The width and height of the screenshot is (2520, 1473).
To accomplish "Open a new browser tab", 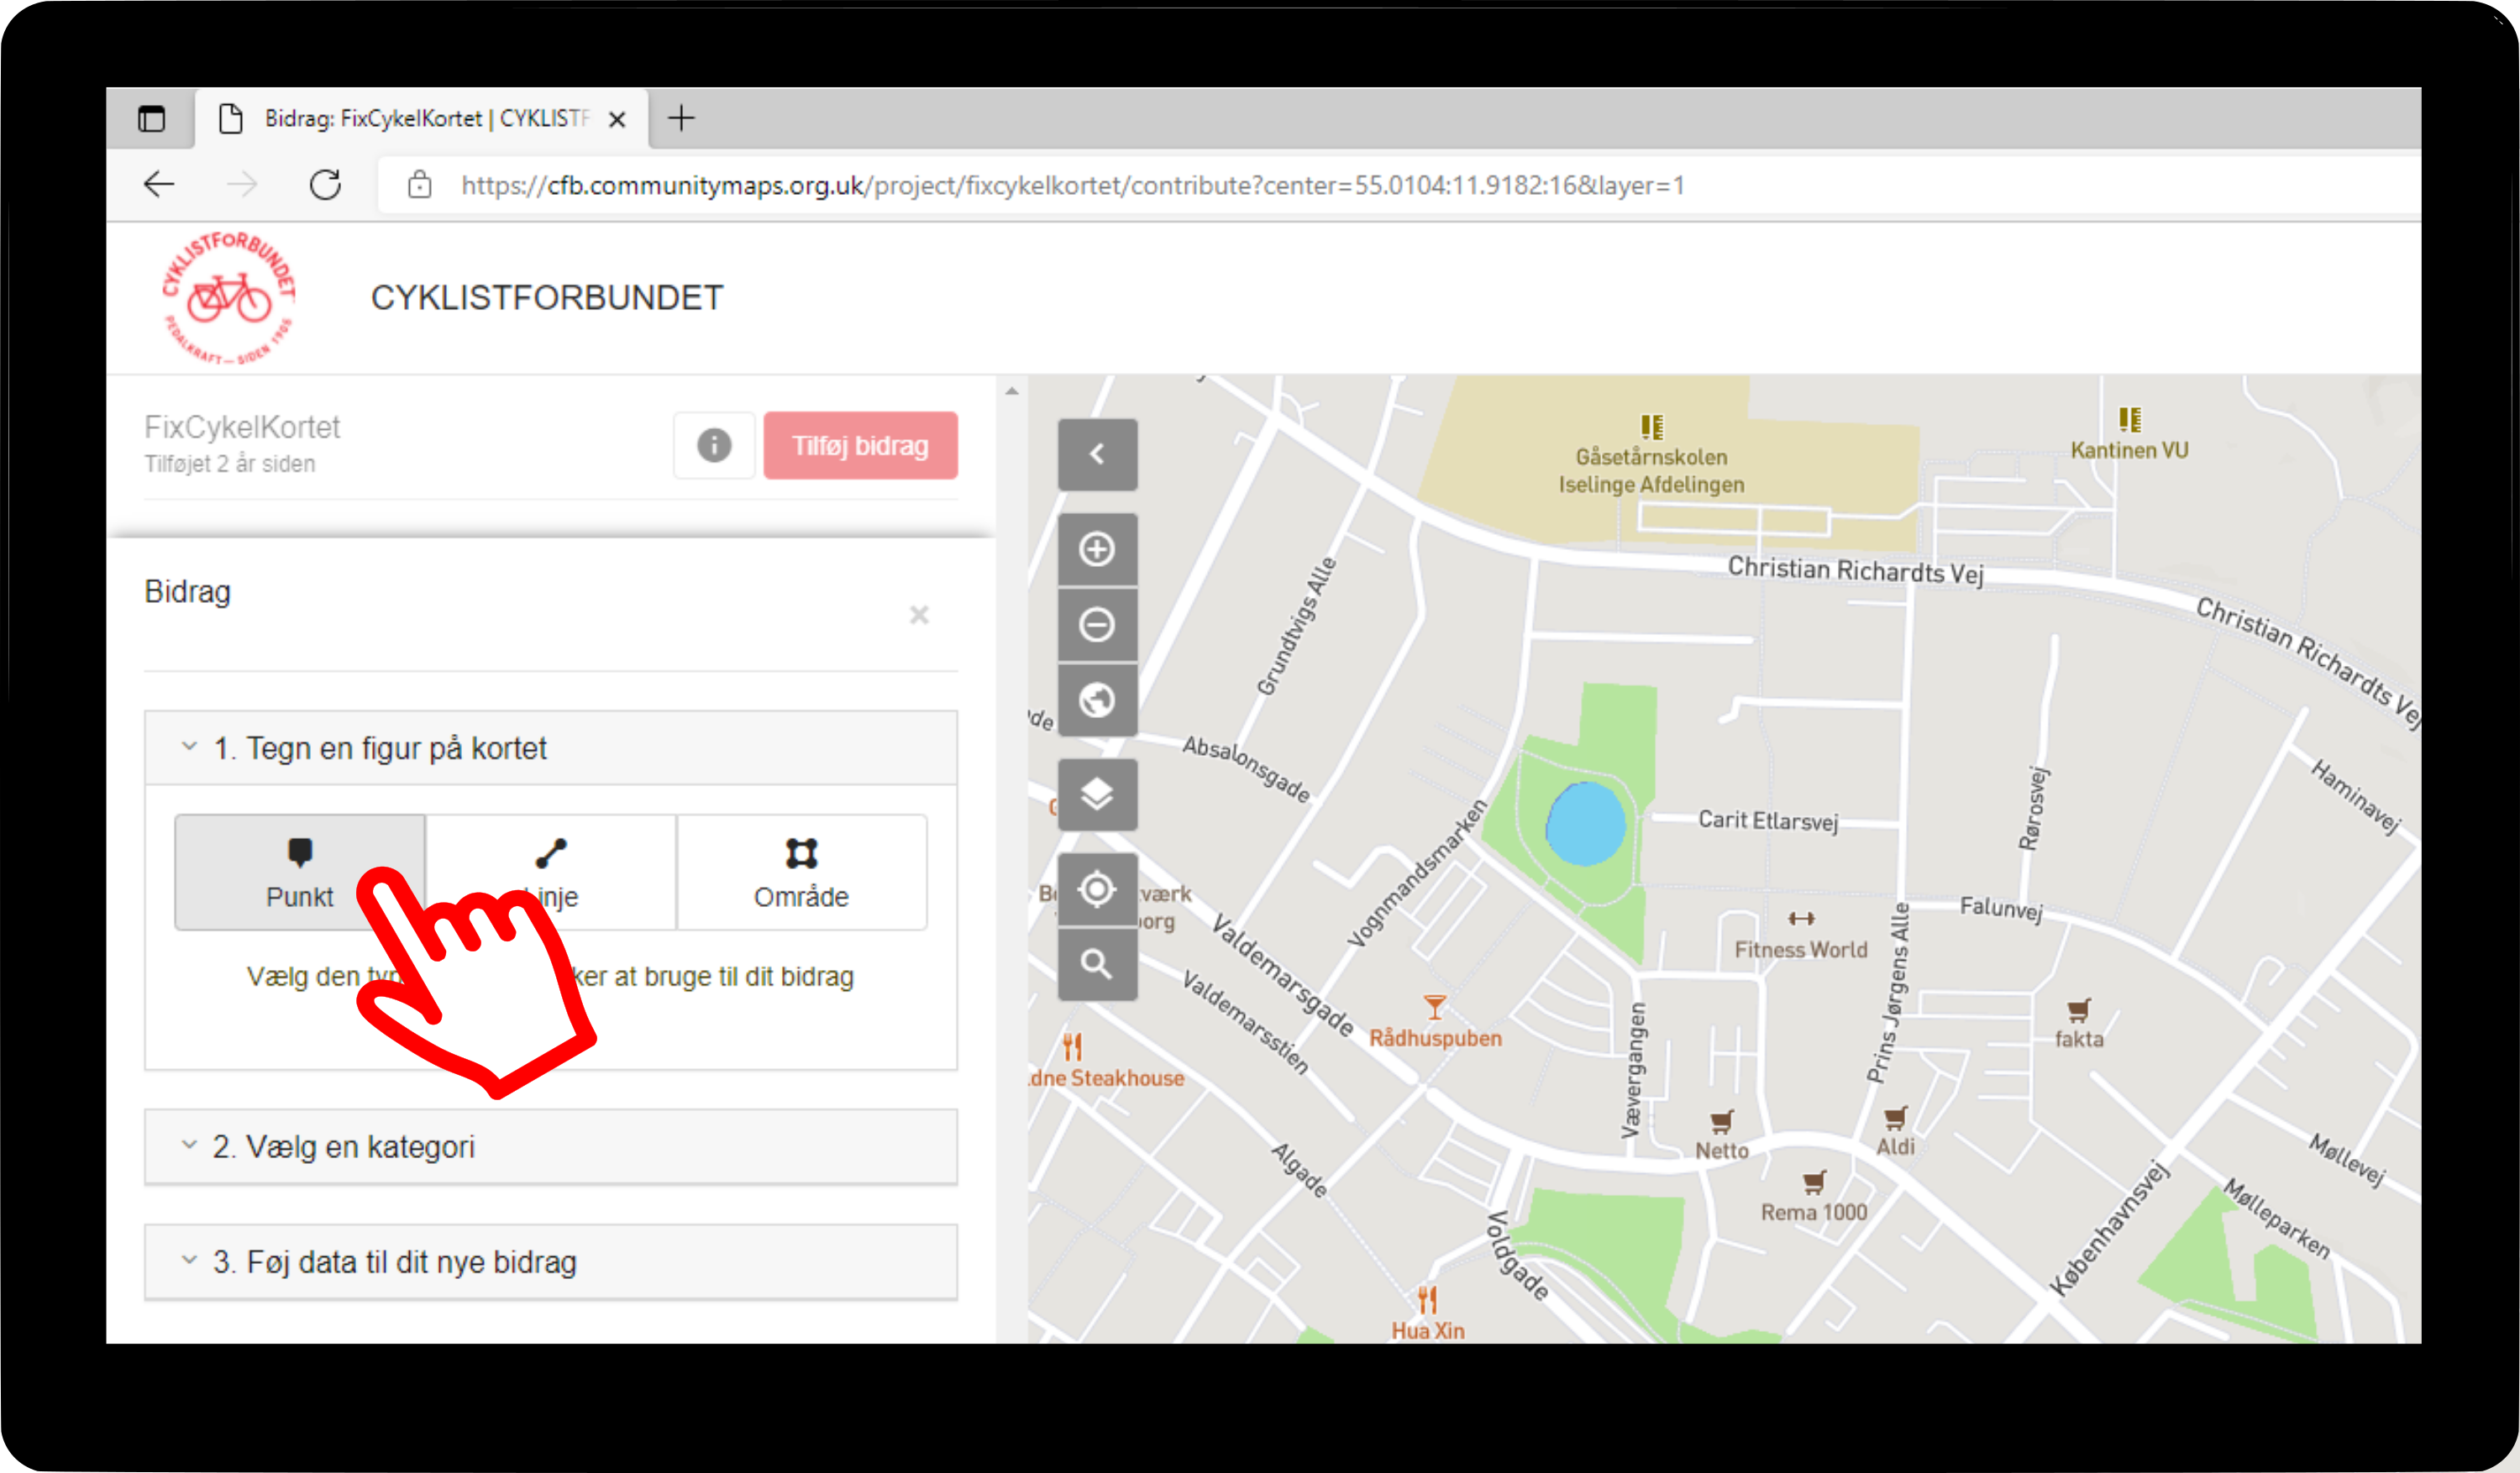I will click(681, 118).
